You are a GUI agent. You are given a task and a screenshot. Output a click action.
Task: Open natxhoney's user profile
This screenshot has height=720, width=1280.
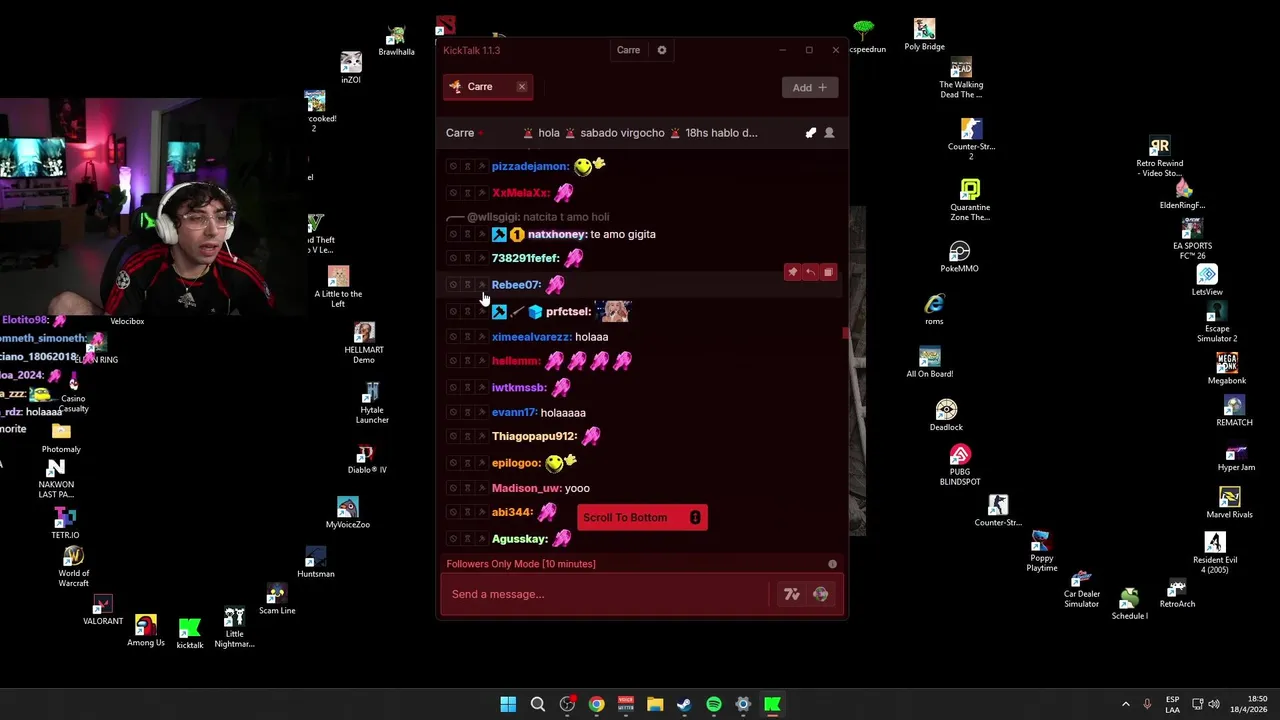556,234
